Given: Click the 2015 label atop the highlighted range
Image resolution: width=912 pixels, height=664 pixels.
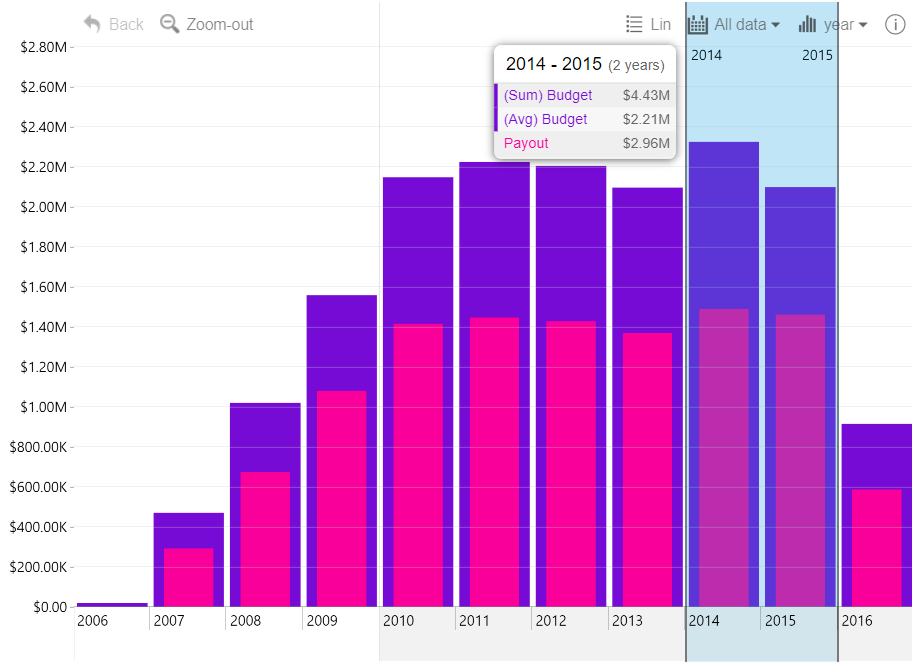Looking at the screenshot, I should (817, 55).
